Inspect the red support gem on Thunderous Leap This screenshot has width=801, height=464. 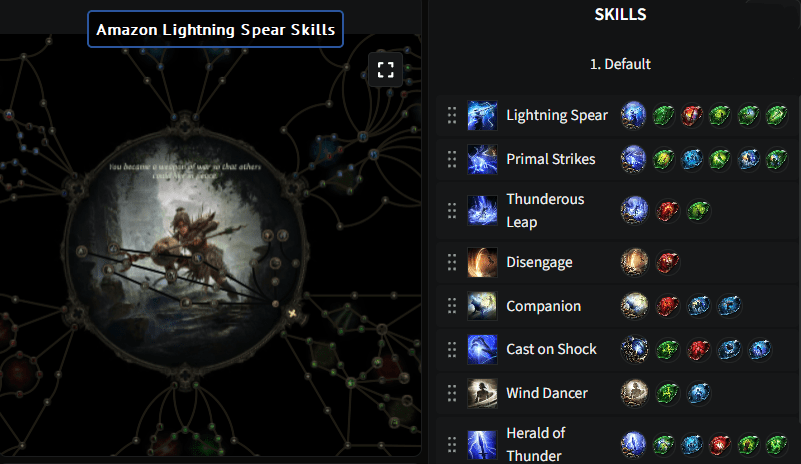click(x=668, y=211)
